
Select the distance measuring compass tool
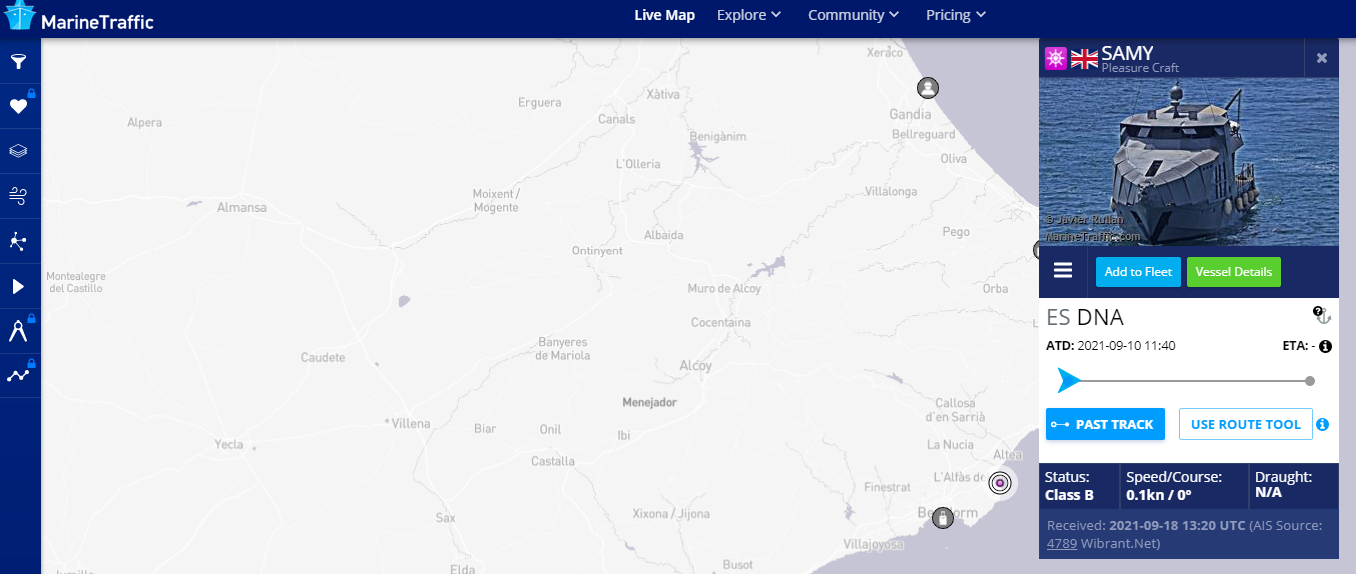coord(19,331)
